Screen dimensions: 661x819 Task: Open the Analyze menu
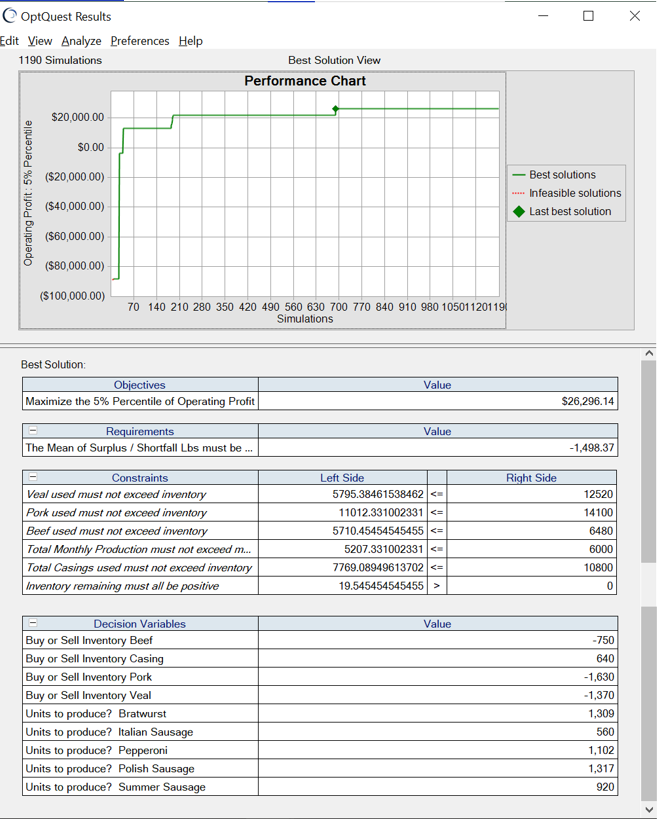tap(81, 41)
